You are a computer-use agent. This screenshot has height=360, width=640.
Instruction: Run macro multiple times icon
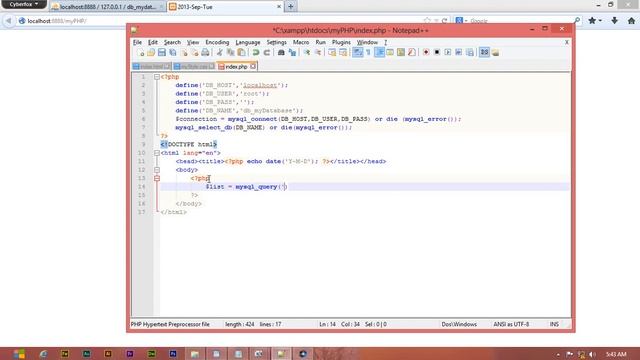point(459,53)
